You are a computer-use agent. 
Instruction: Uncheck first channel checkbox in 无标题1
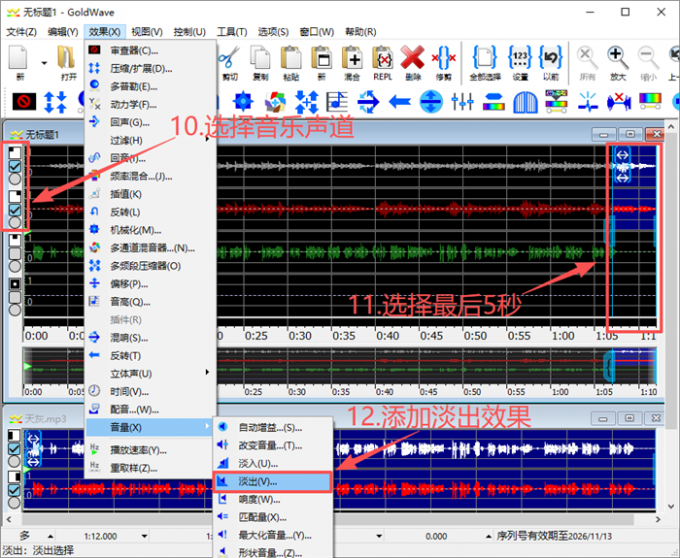(x=15, y=166)
